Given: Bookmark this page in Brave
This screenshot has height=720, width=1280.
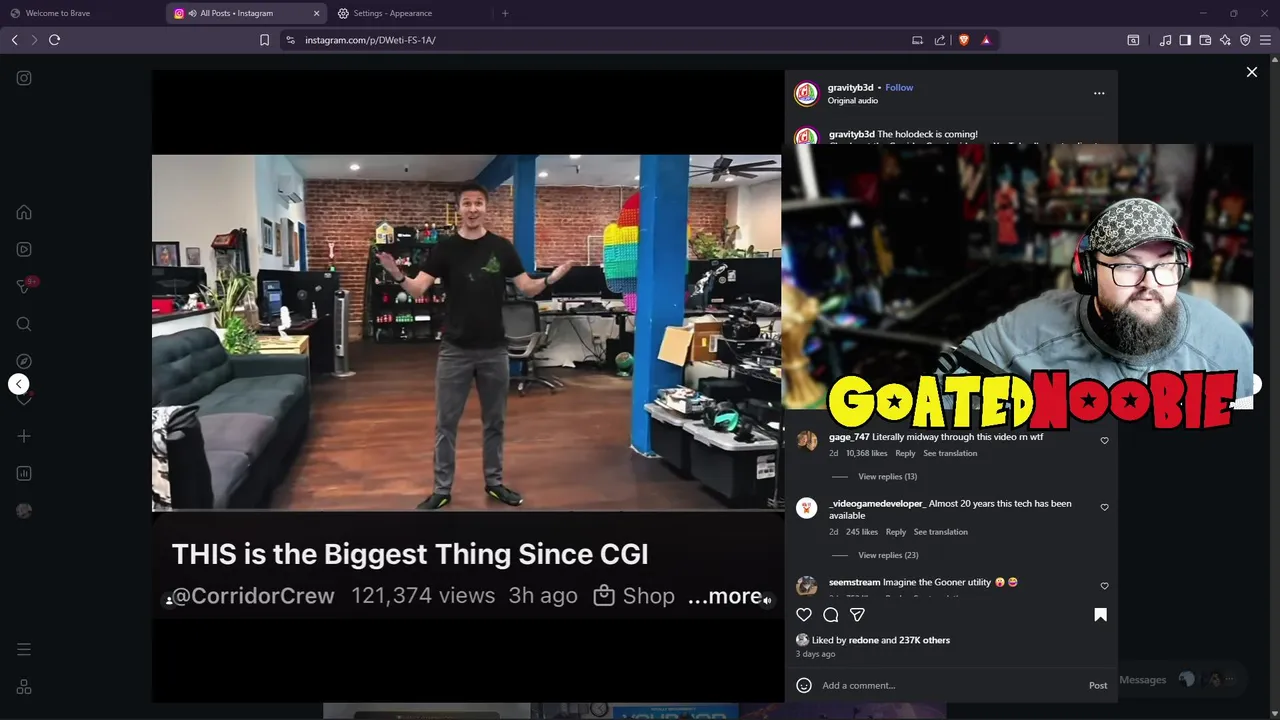Looking at the screenshot, I should [264, 40].
